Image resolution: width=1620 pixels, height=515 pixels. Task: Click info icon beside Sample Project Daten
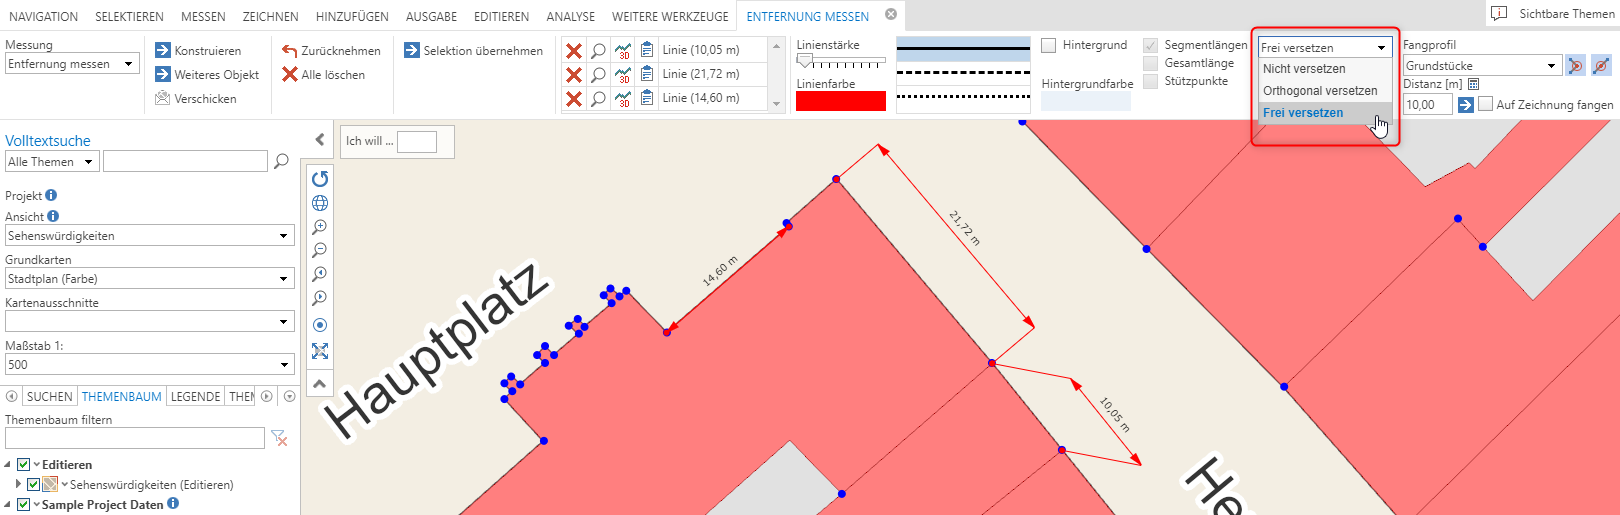click(x=173, y=504)
